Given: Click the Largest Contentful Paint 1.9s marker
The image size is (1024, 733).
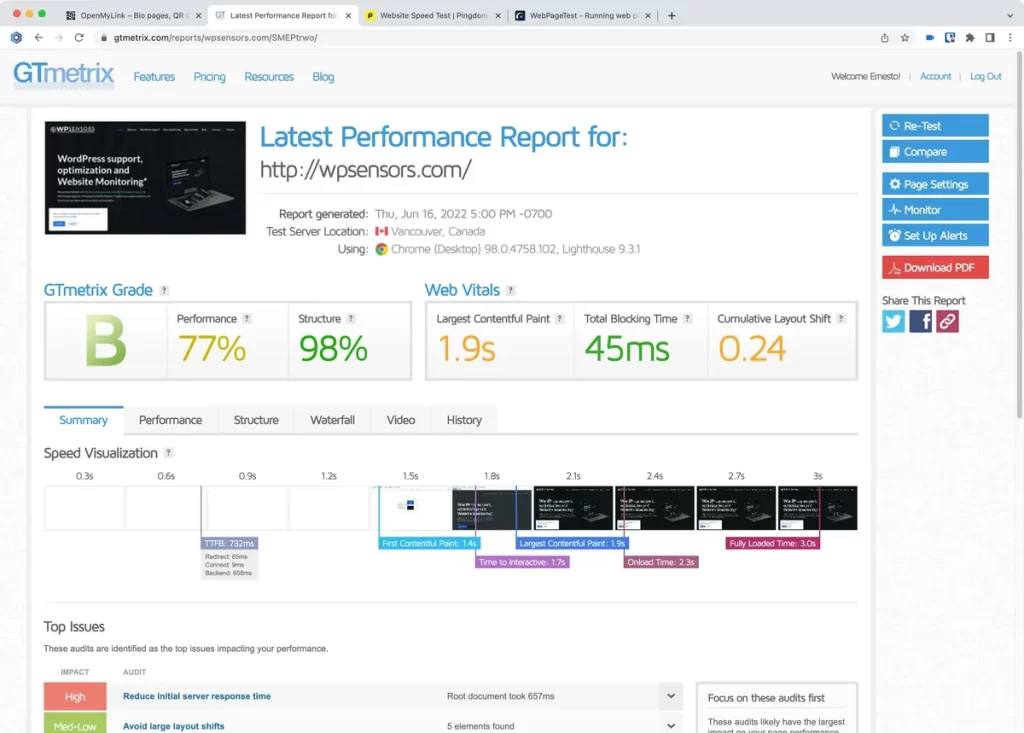Looking at the screenshot, I should [x=572, y=544].
